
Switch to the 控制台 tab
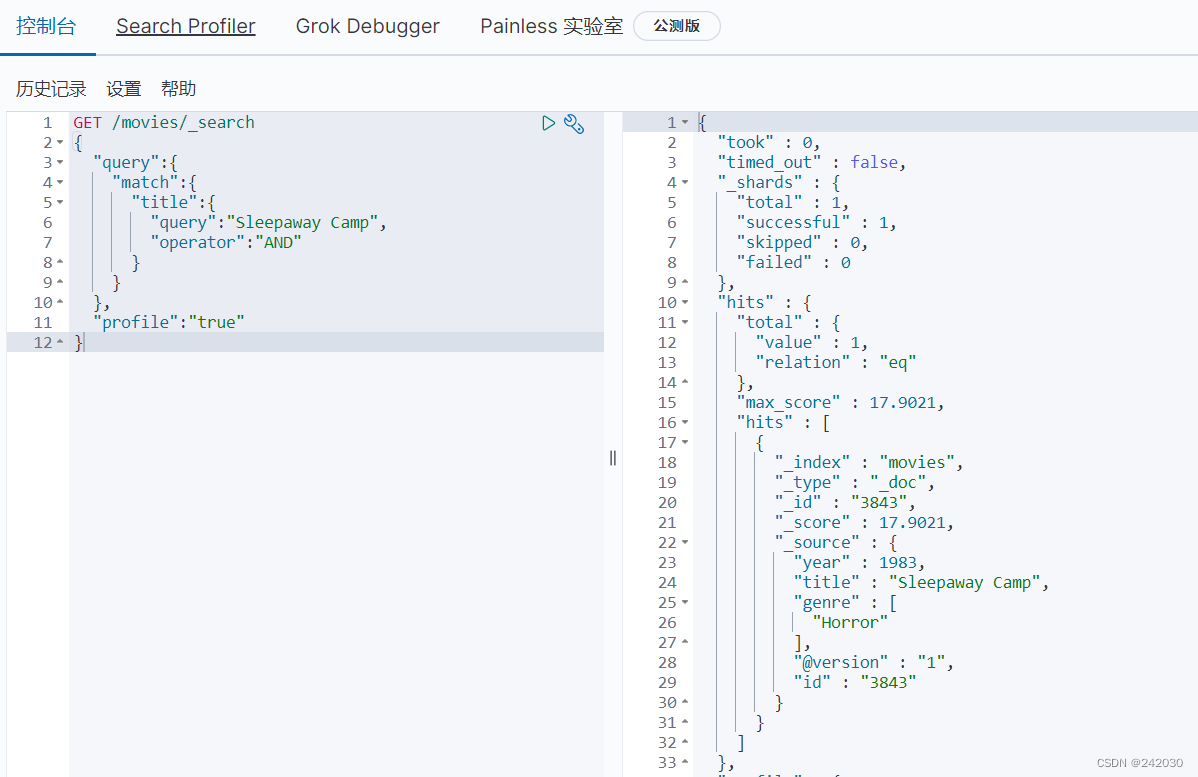click(x=46, y=26)
